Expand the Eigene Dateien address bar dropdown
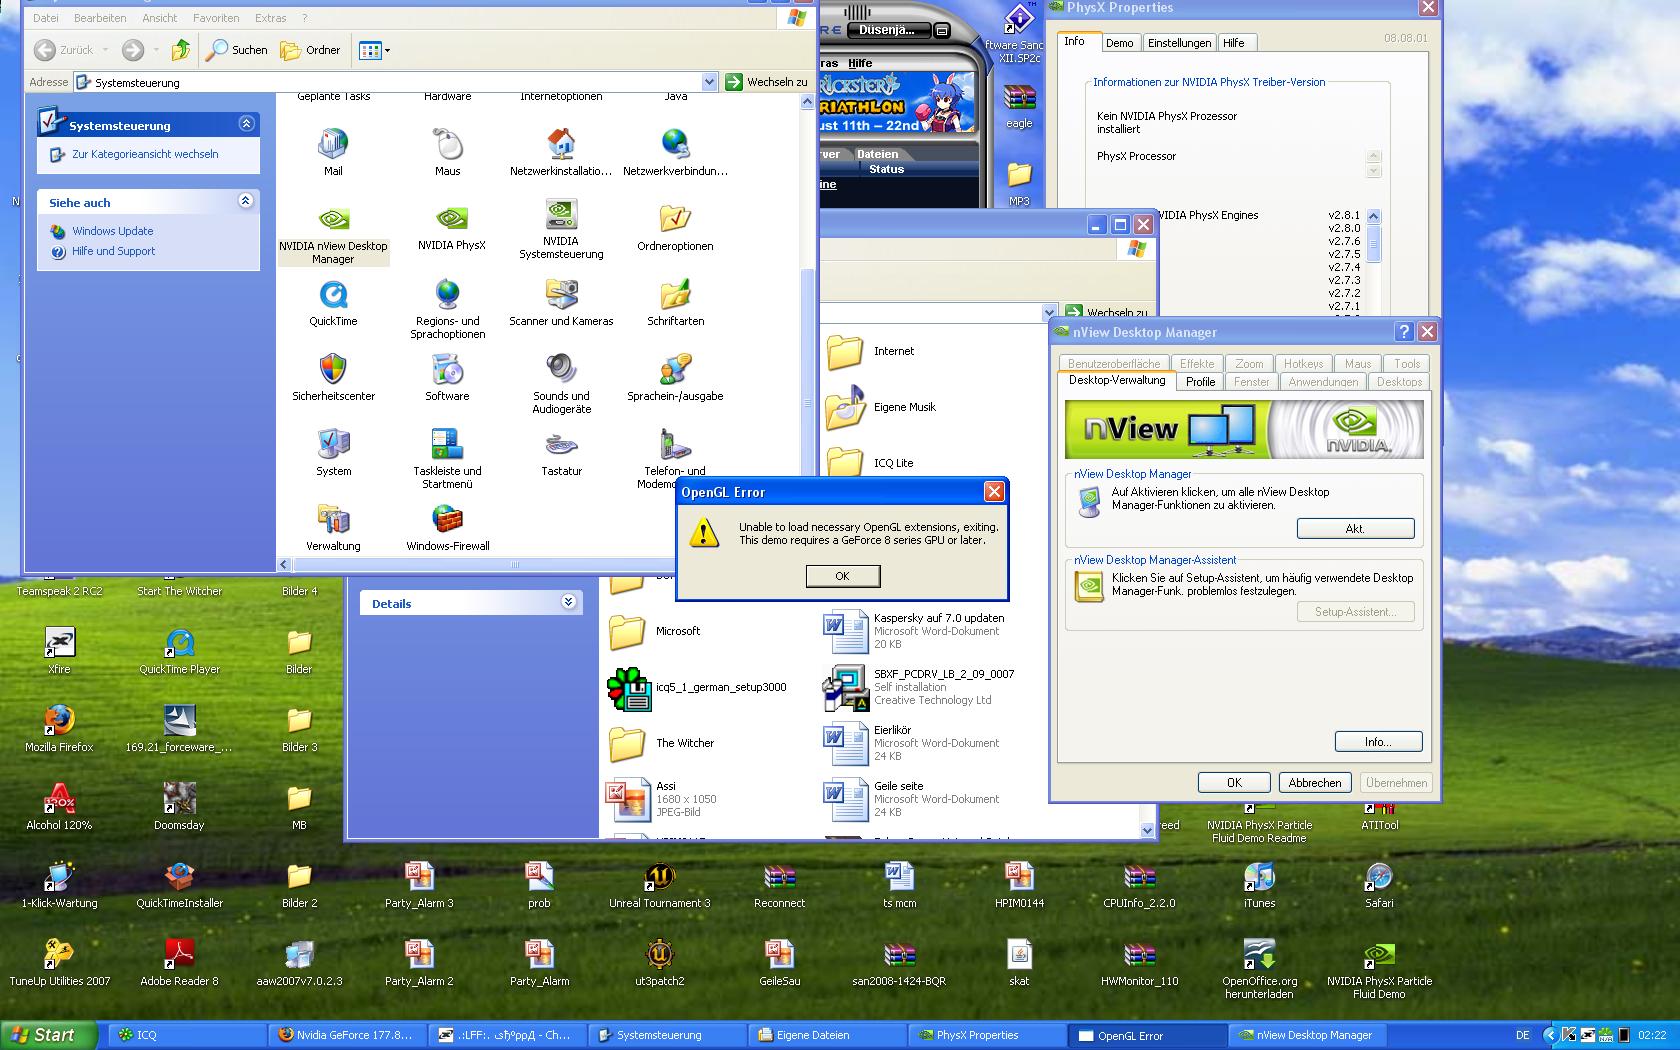 pos(1049,312)
